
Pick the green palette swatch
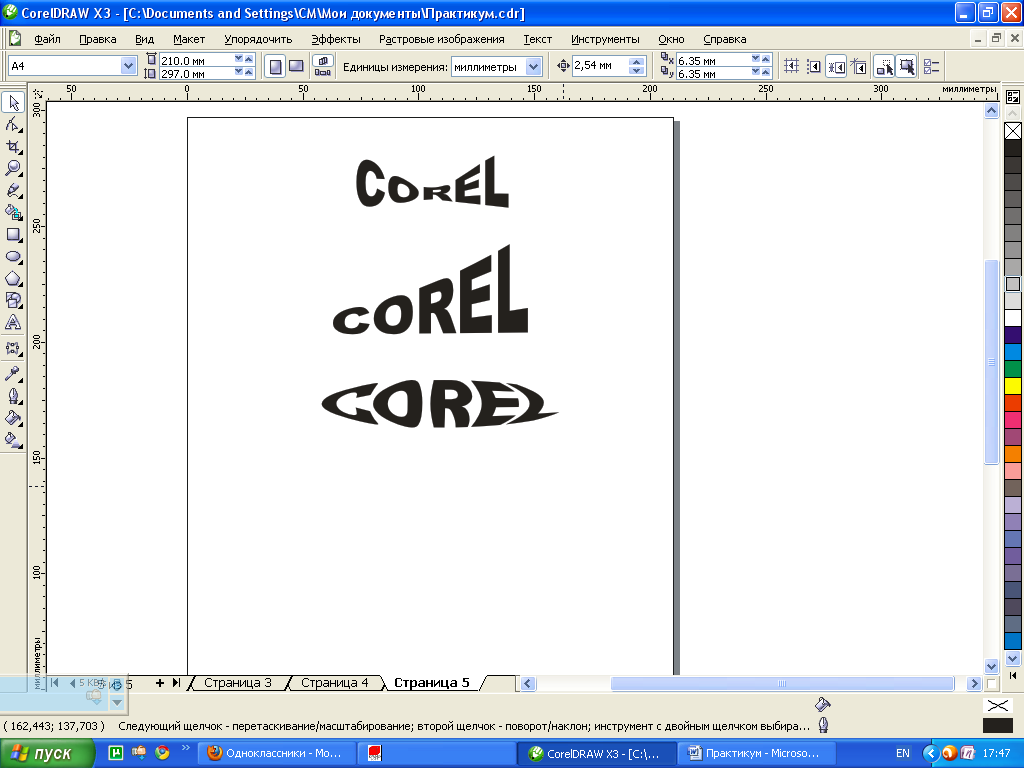click(1013, 369)
